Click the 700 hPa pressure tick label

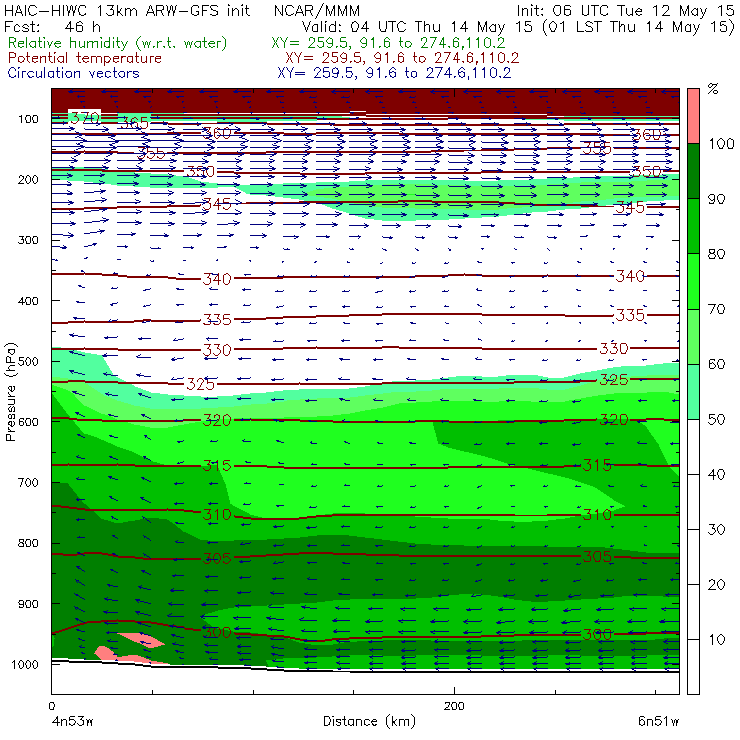[28, 482]
